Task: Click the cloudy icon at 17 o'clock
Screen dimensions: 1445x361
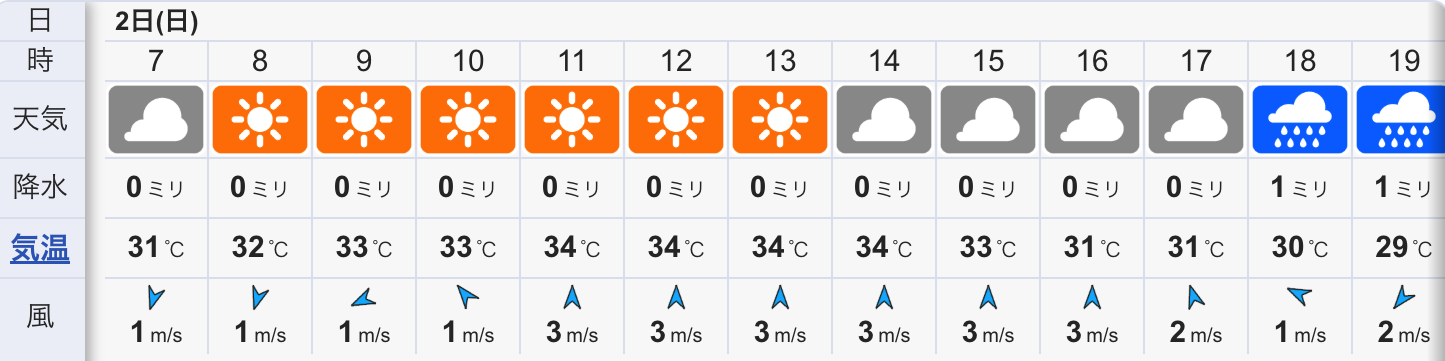Action: click(1196, 120)
